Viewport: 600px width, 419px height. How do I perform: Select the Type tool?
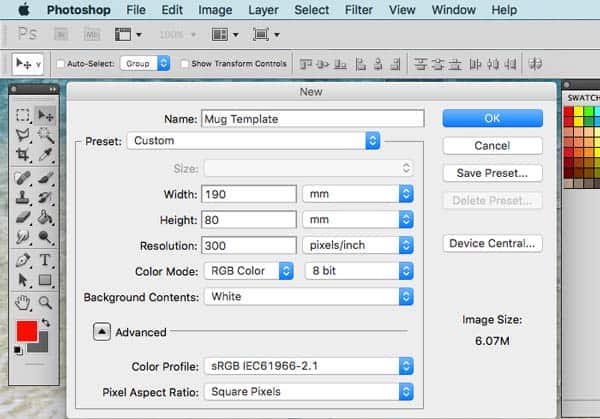[45, 260]
